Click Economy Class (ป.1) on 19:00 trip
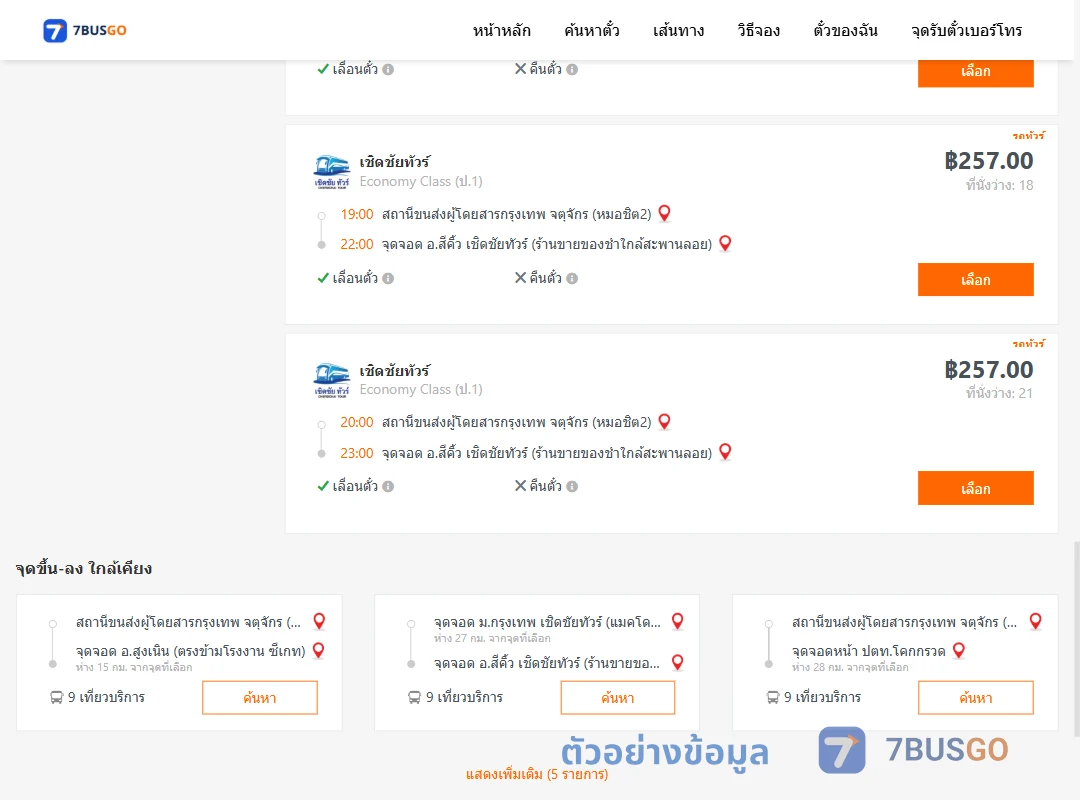This screenshot has width=1080, height=800. (421, 181)
